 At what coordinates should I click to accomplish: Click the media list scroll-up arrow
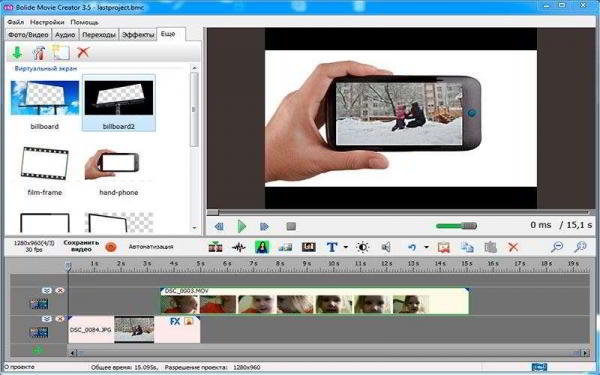click(x=194, y=68)
